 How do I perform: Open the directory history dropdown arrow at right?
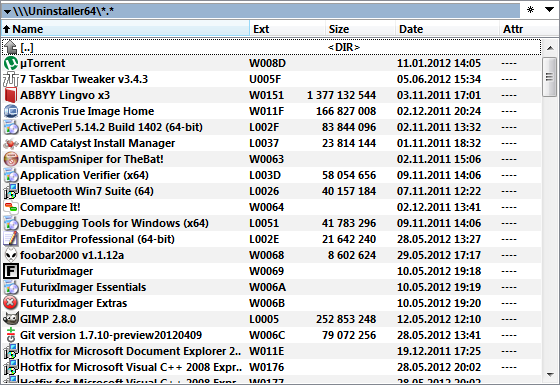[x=549, y=10]
